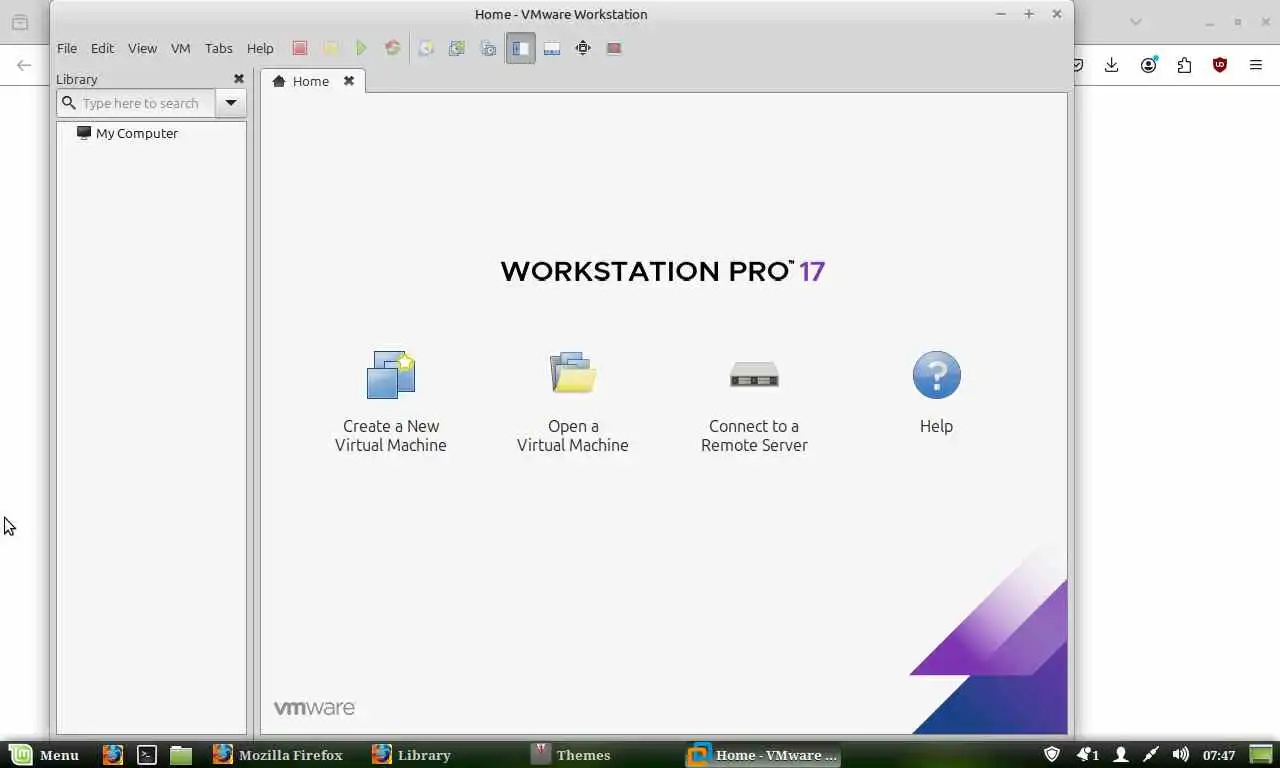
Task: Click the green Power On play icon
Action: click(361, 48)
